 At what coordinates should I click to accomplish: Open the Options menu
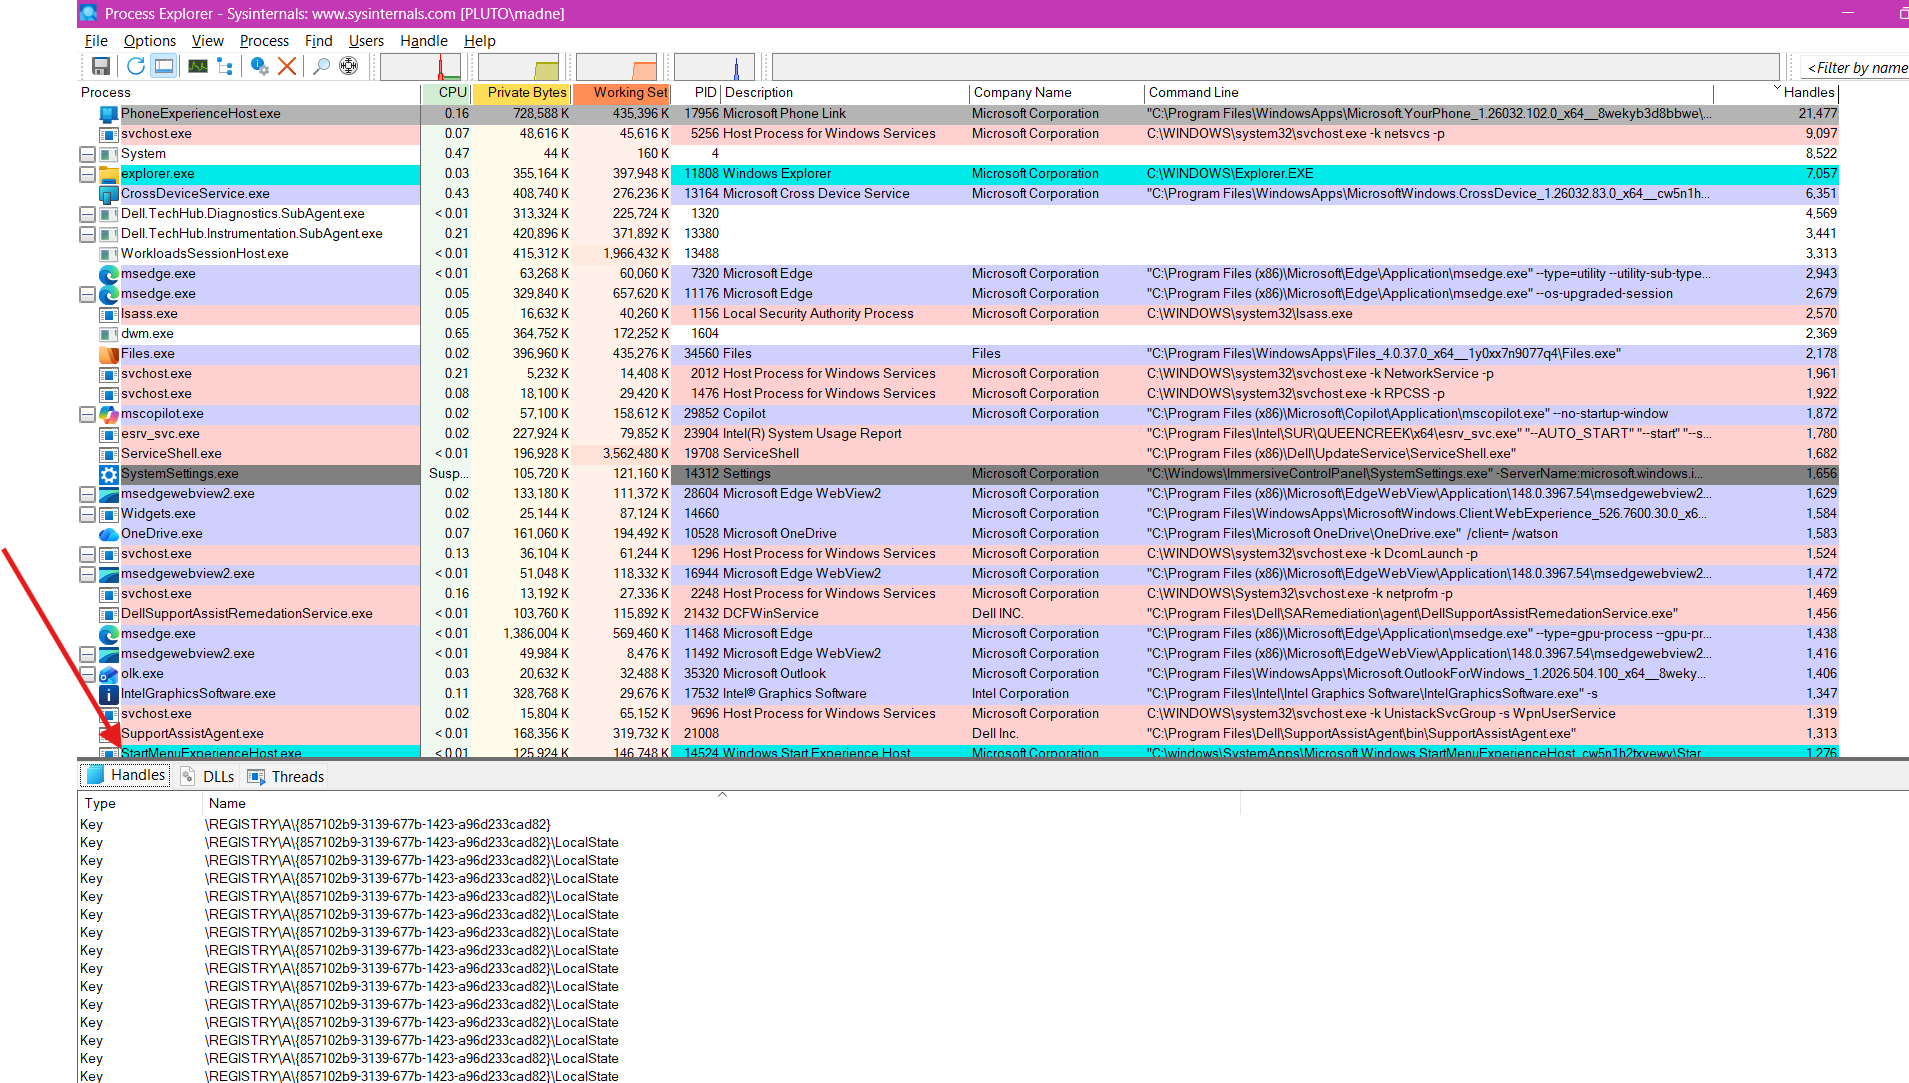[150, 41]
